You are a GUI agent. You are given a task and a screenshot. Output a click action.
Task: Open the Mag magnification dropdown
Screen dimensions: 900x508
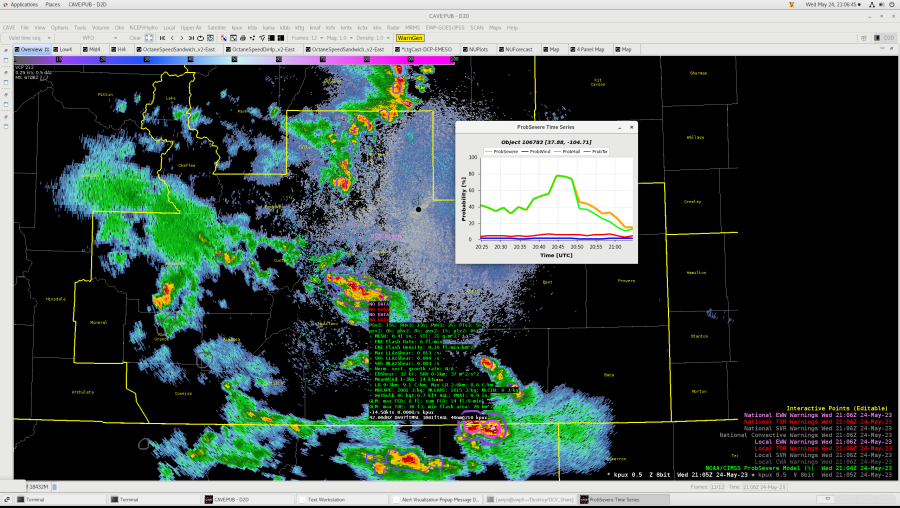pos(335,37)
